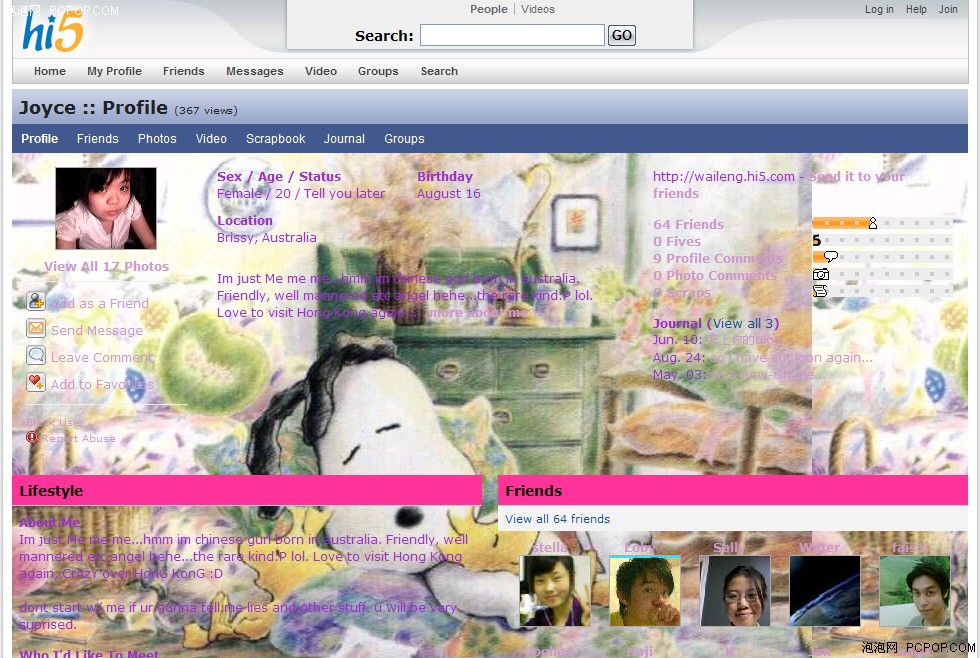
Task: Select the Photos profile tab
Action: pos(157,139)
